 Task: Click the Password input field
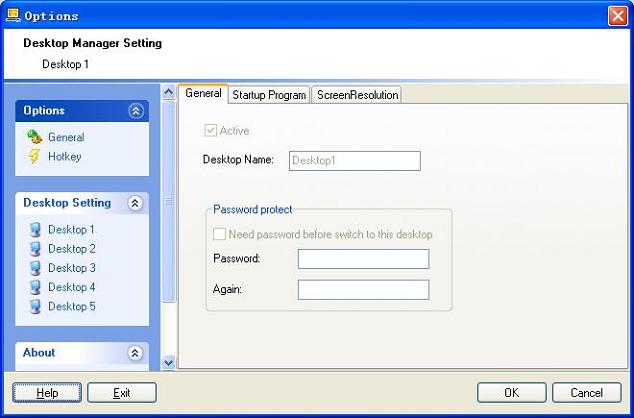pyautogui.click(x=363, y=259)
